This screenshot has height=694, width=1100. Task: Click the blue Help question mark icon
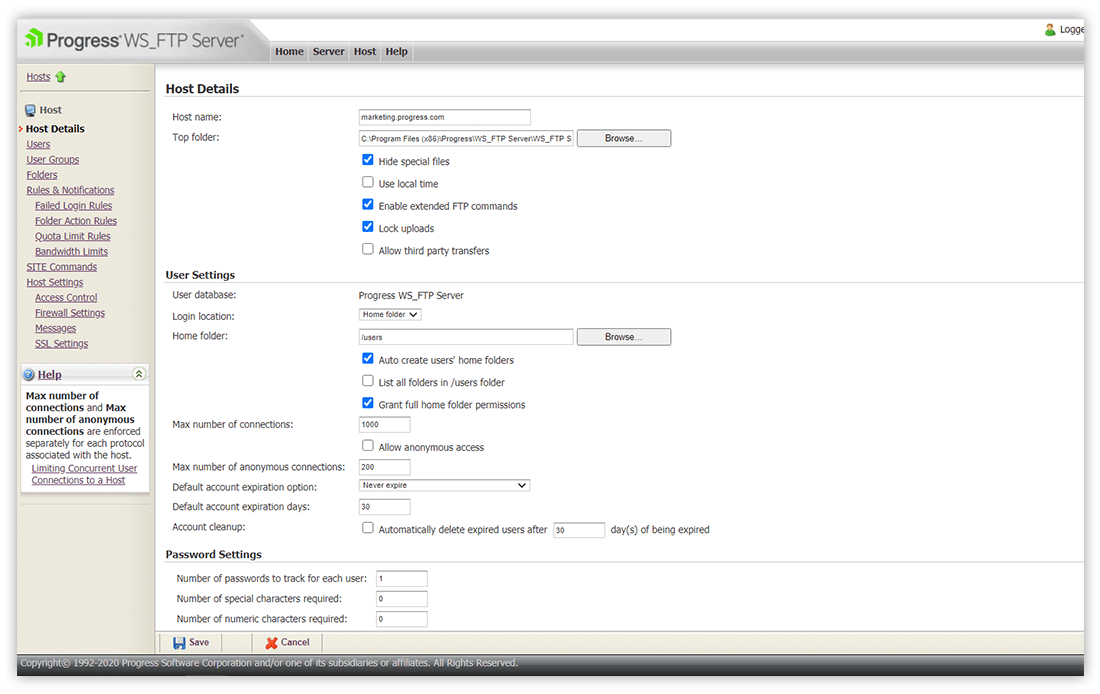(29, 375)
